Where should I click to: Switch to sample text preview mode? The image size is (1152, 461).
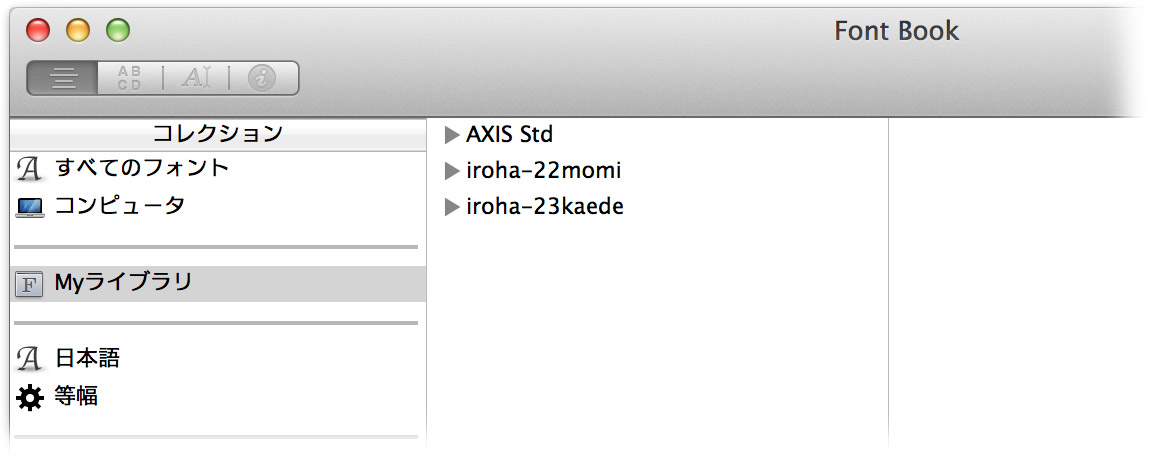62,78
